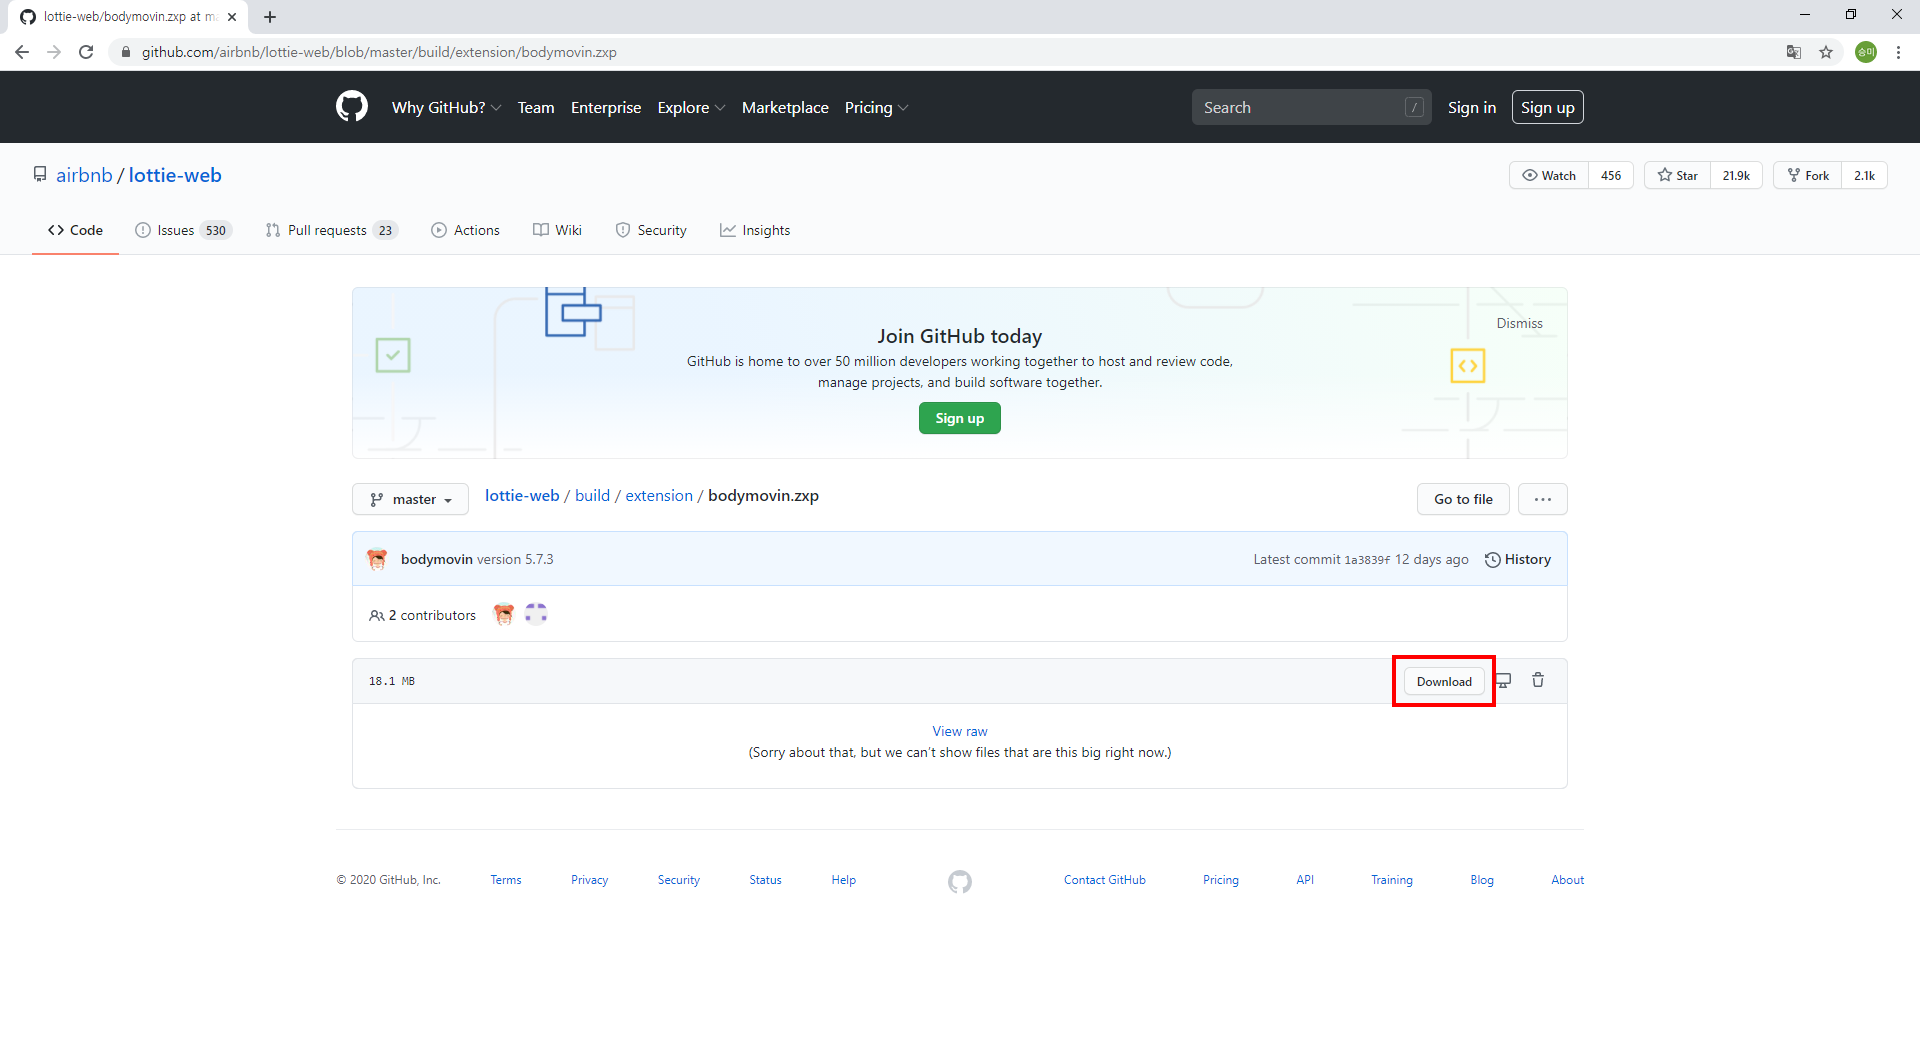Open Contact GitHub in the footer

(x=1105, y=880)
